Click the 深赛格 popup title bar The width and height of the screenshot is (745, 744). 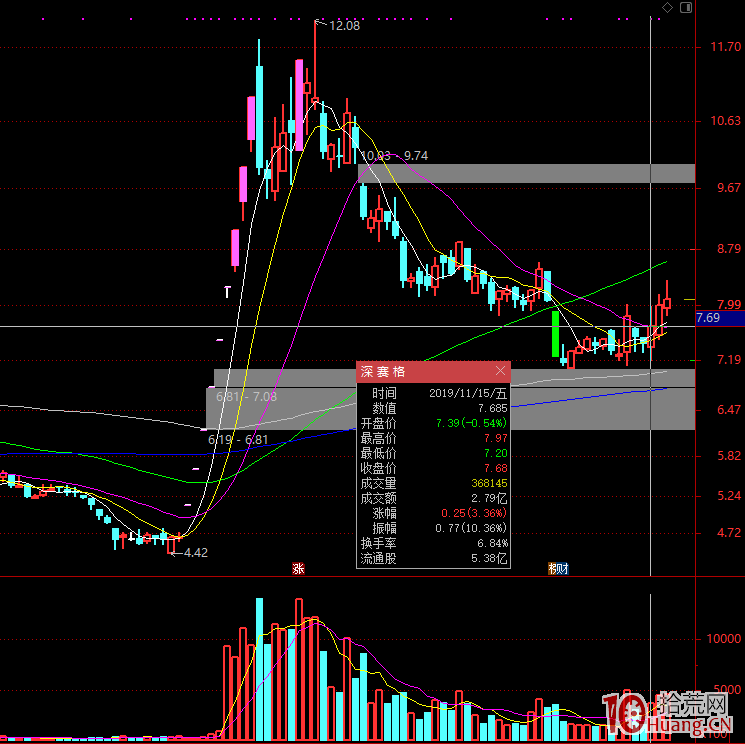coord(433,372)
